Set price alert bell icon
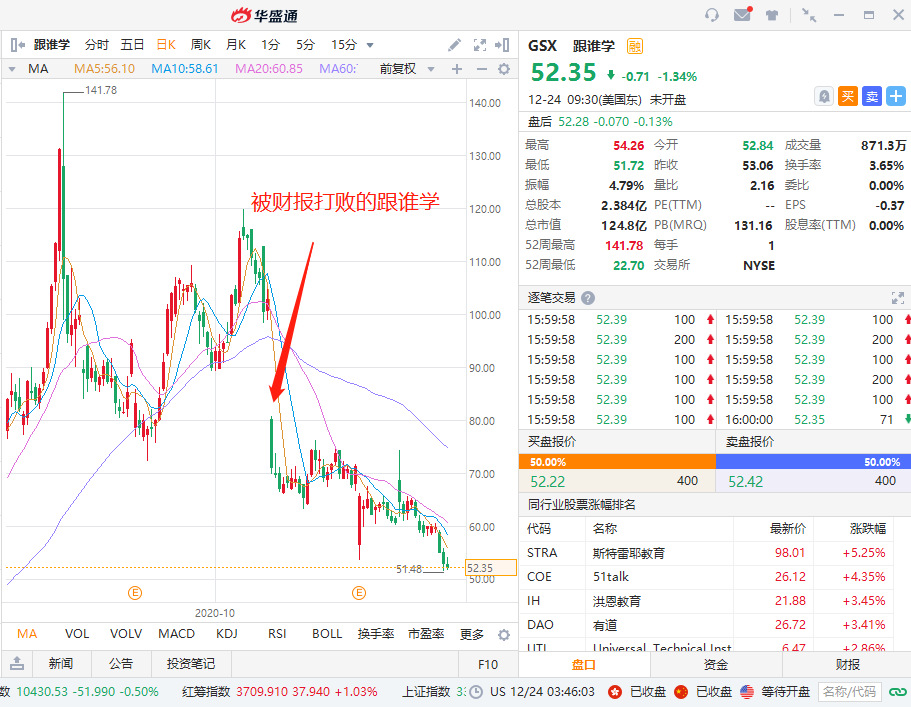The width and height of the screenshot is (911, 707). click(x=824, y=96)
